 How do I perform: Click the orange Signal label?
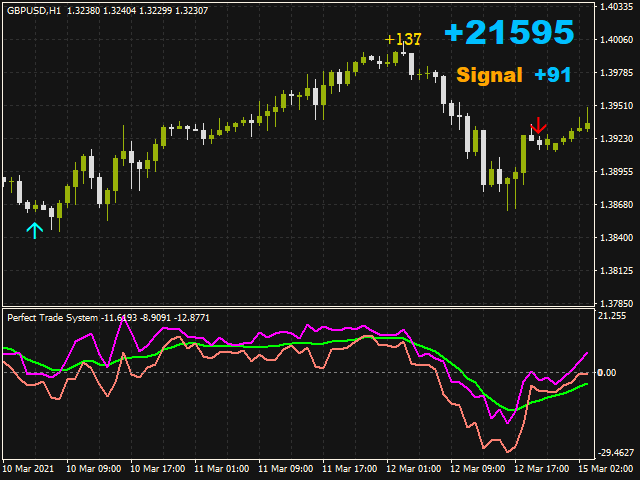489,75
